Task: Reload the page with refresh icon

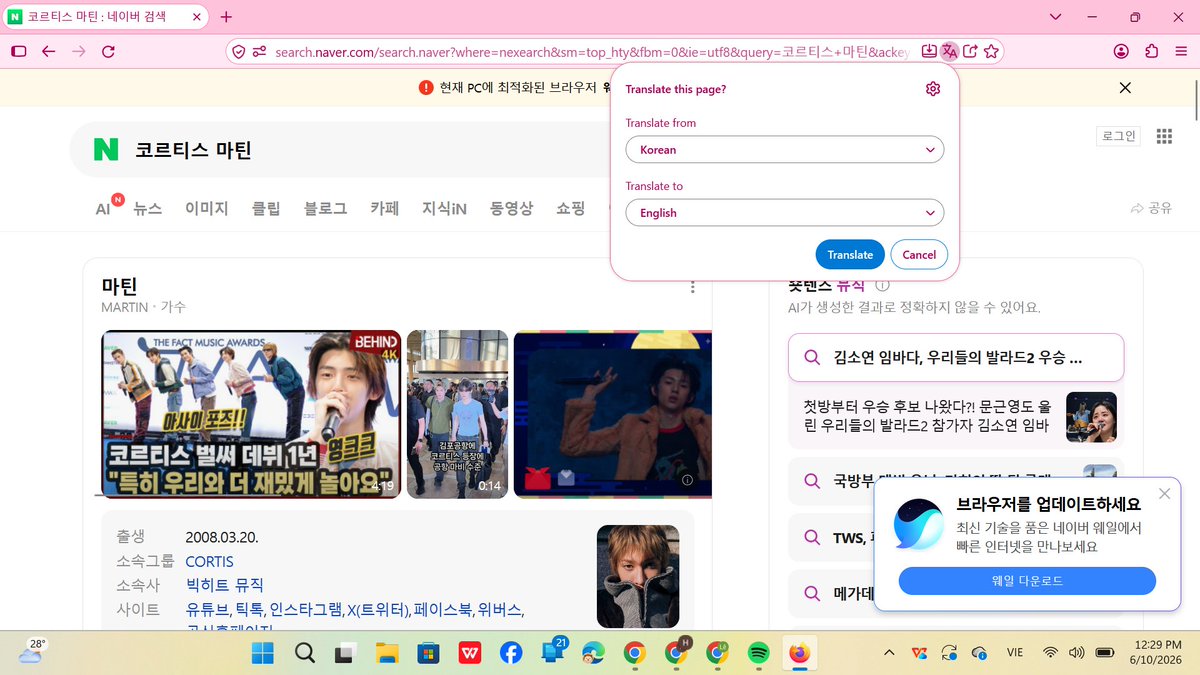Action: (110, 51)
